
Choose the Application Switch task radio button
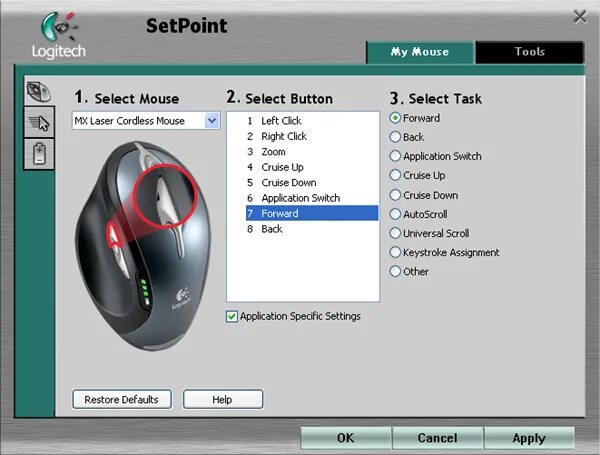[395, 156]
